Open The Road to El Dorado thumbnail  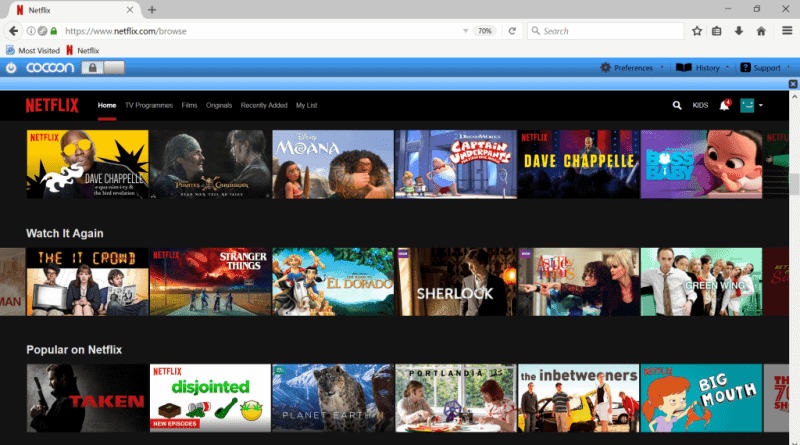tap(333, 282)
